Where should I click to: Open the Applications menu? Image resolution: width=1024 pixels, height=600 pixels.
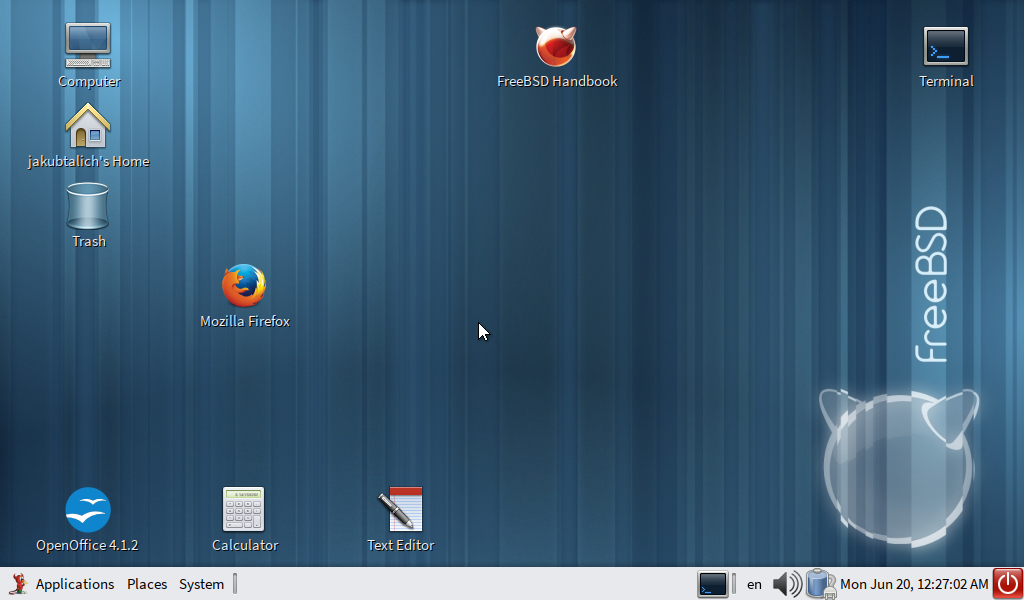tap(74, 584)
